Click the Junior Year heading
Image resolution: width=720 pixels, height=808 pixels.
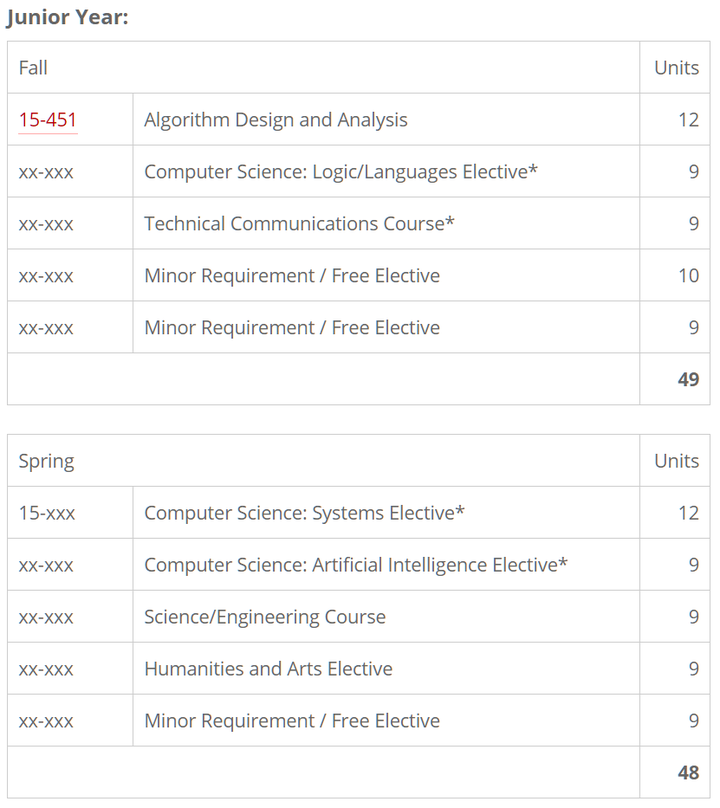(67, 18)
